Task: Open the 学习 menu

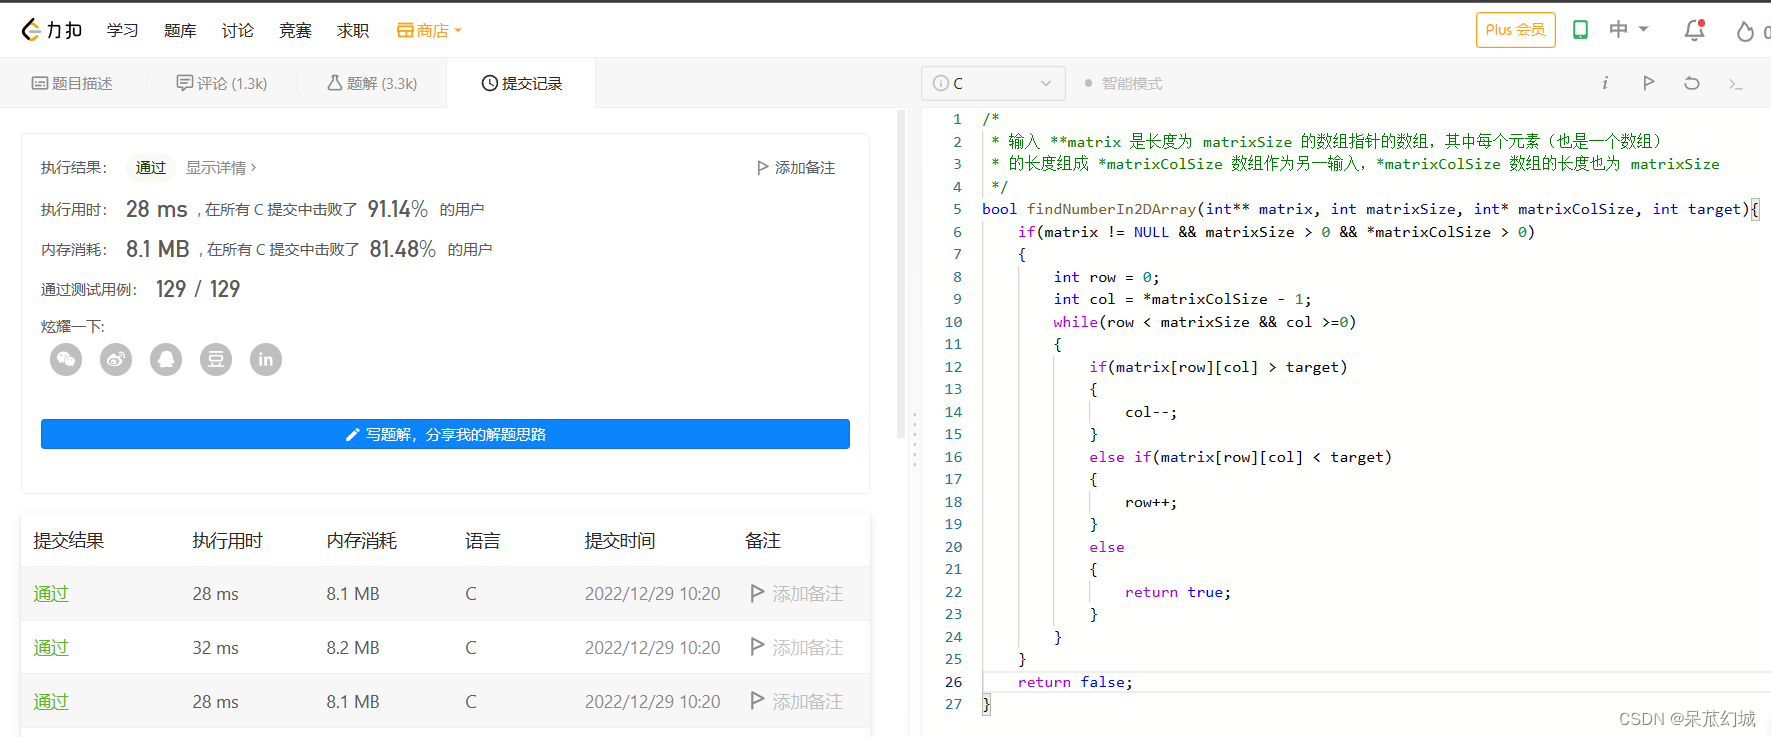Action: (x=123, y=31)
